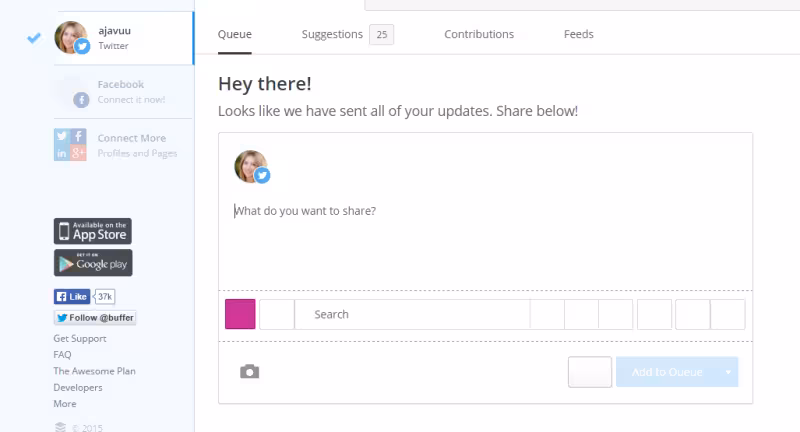
Task: Open the Get Support link
Action: [x=80, y=339]
